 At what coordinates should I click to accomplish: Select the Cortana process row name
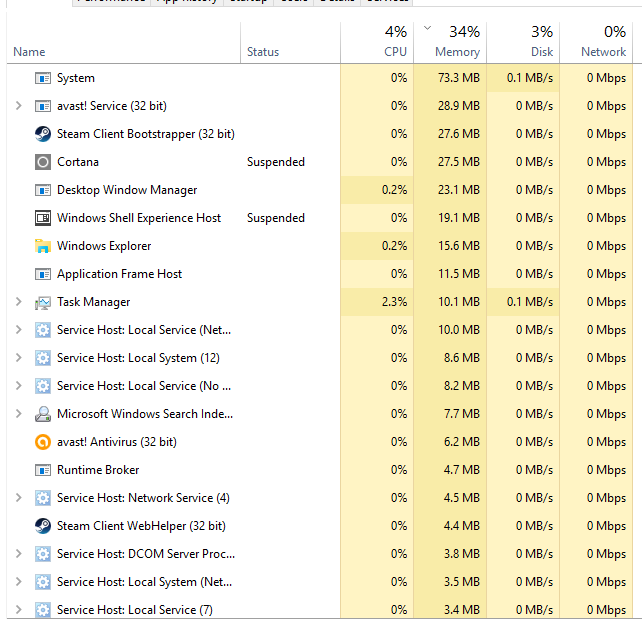click(78, 162)
